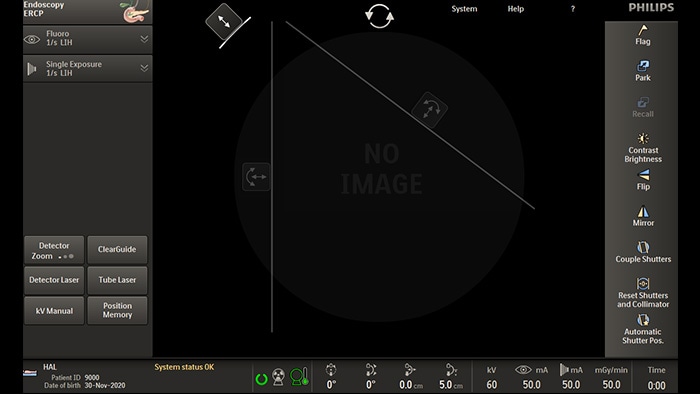Viewport: 700px width, 394px height.
Task: Enable Automatic Shutter Pos.
Action: point(643,329)
